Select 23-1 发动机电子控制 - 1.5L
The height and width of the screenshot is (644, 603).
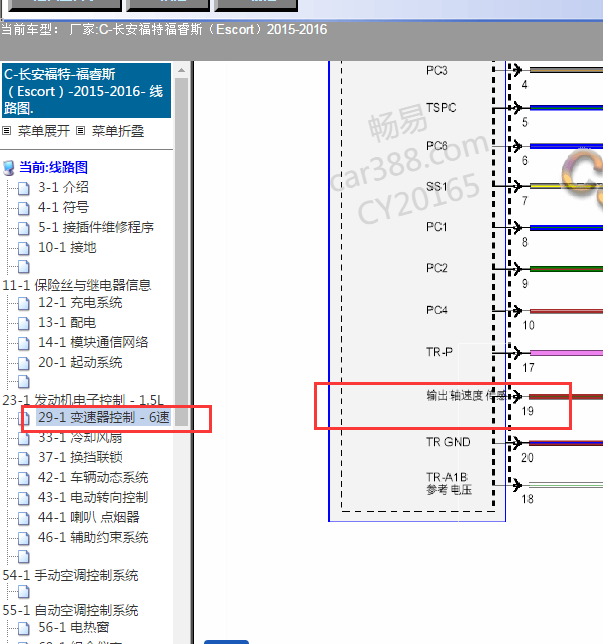click(x=83, y=400)
